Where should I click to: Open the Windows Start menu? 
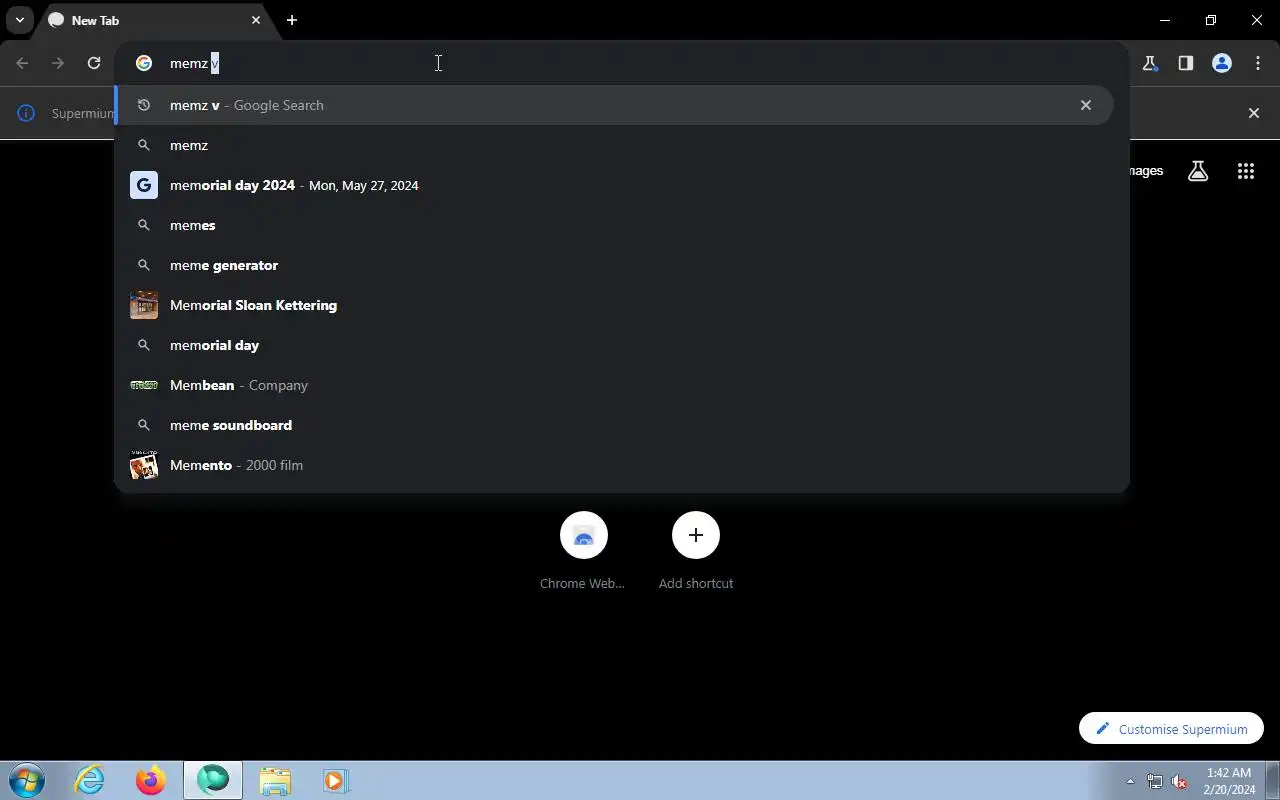pos(27,780)
